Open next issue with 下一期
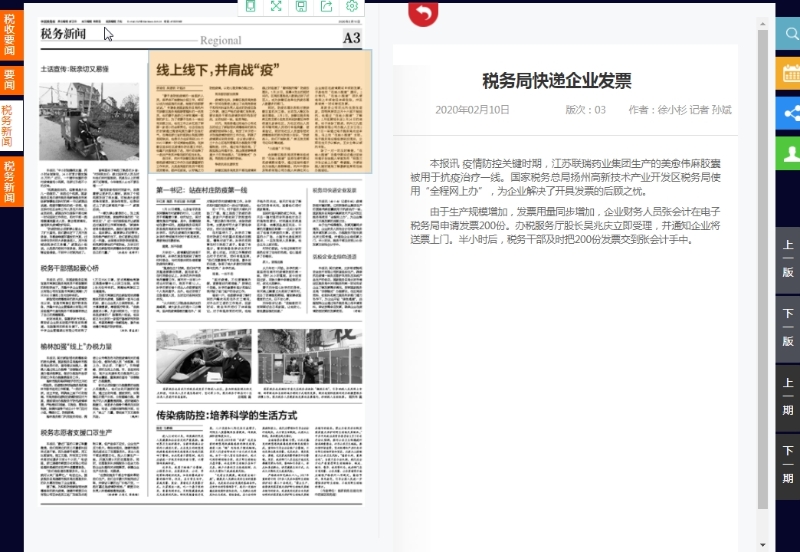800x552 pixels. (788, 465)
